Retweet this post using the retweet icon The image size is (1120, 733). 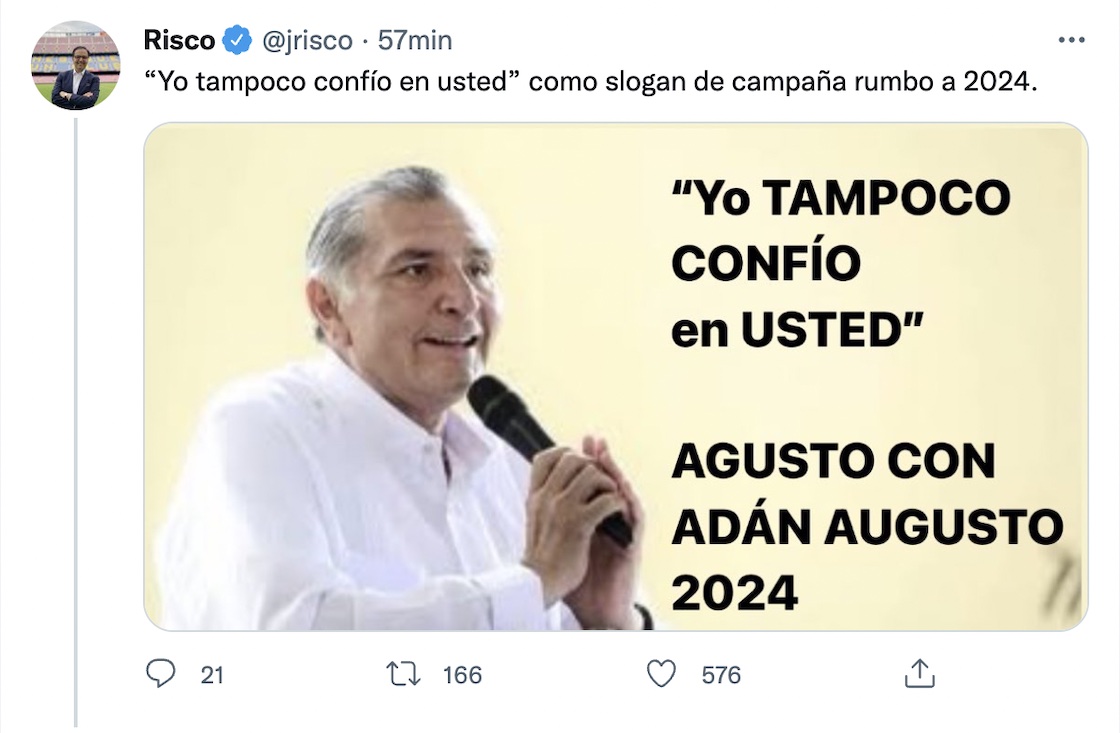point(404,674)
